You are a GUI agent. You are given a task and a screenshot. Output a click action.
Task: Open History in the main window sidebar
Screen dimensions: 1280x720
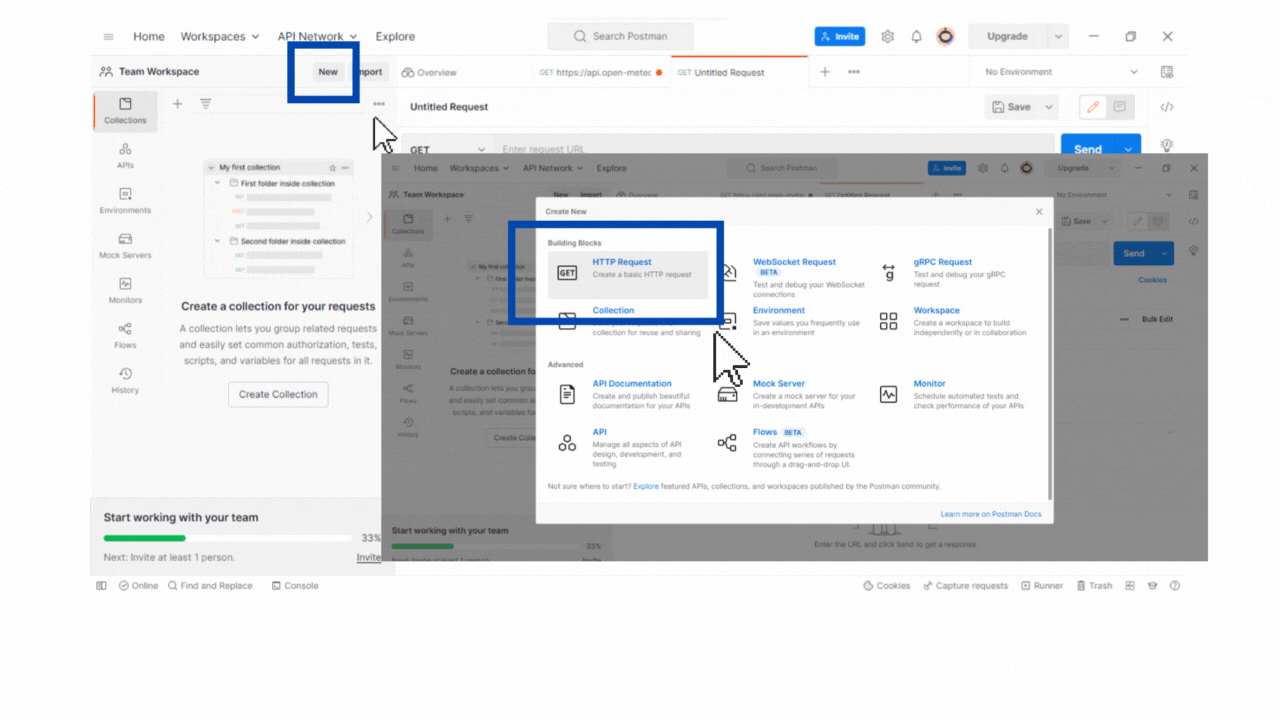point(125,381)
